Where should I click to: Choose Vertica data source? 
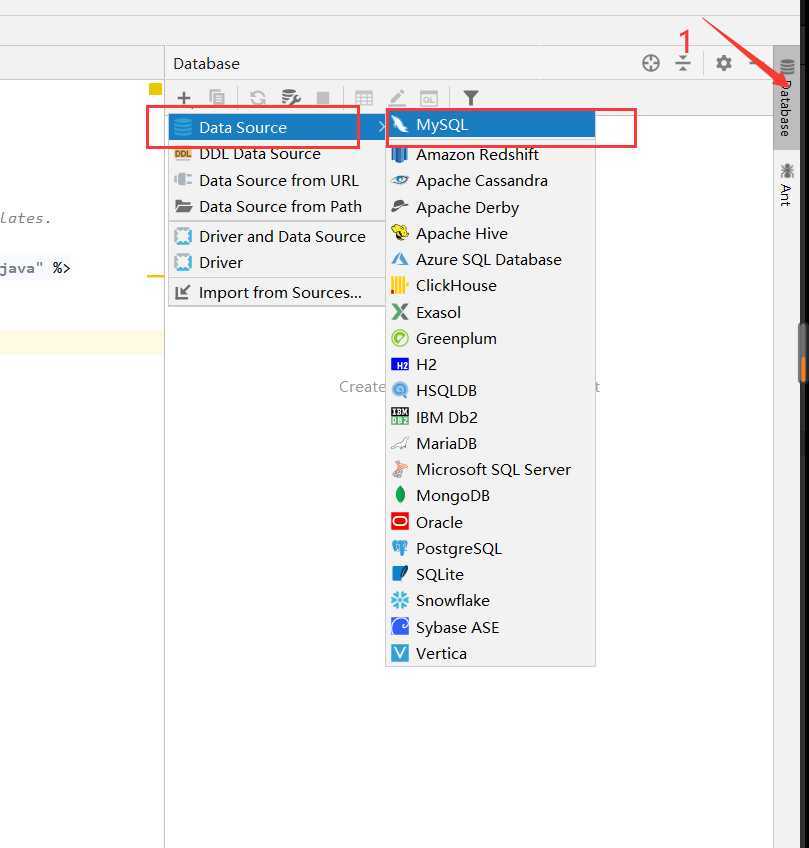(490, 653)
